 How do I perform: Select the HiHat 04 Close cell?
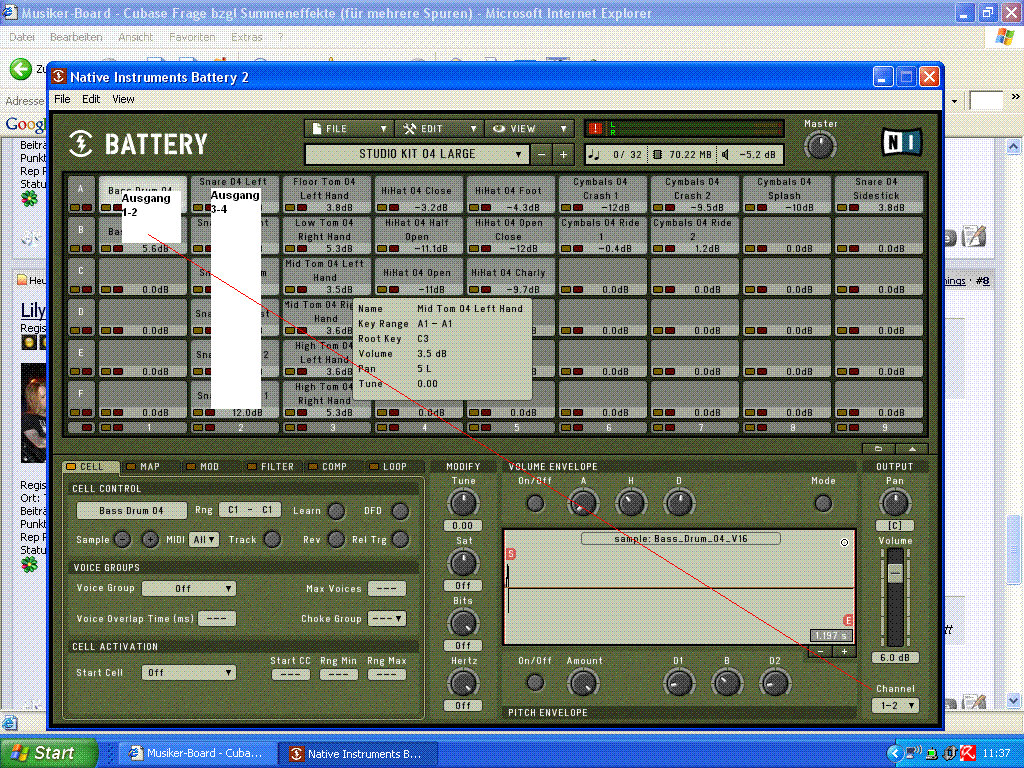point(417,194)
